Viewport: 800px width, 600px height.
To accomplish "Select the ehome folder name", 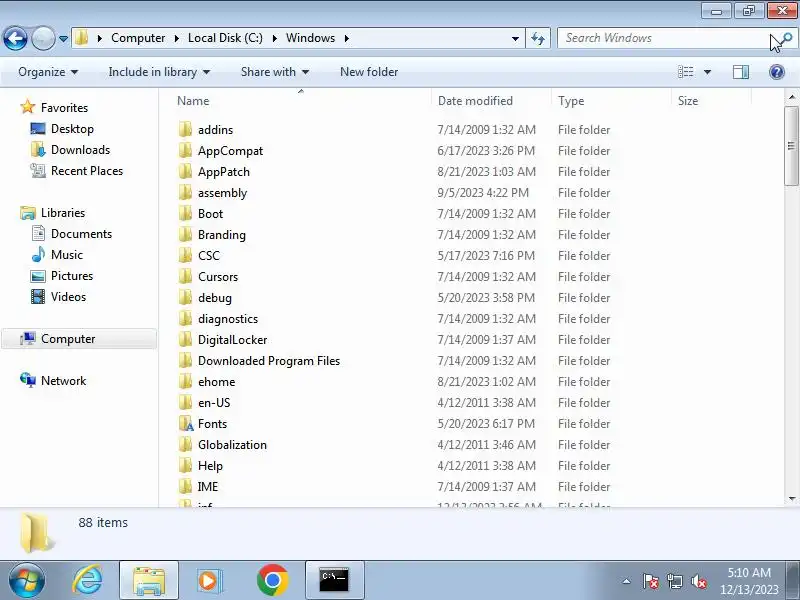I will 216,382.
